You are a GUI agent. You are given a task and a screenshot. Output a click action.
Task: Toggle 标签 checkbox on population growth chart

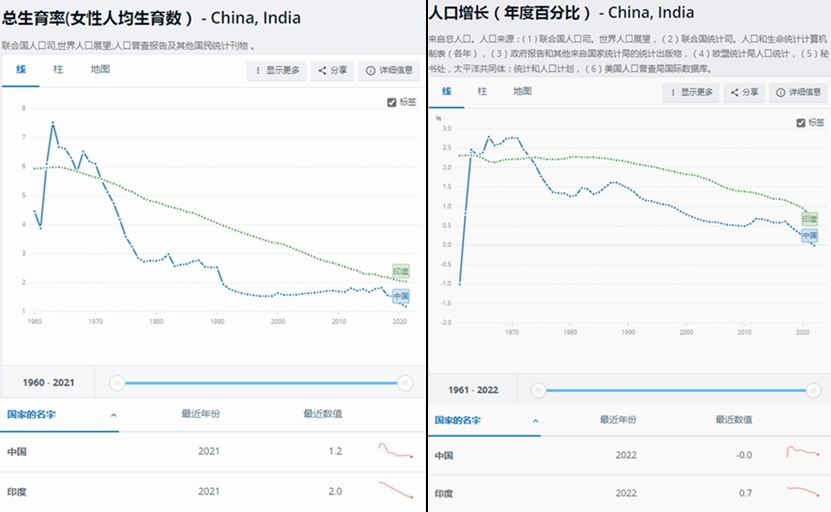coord(800,122)
